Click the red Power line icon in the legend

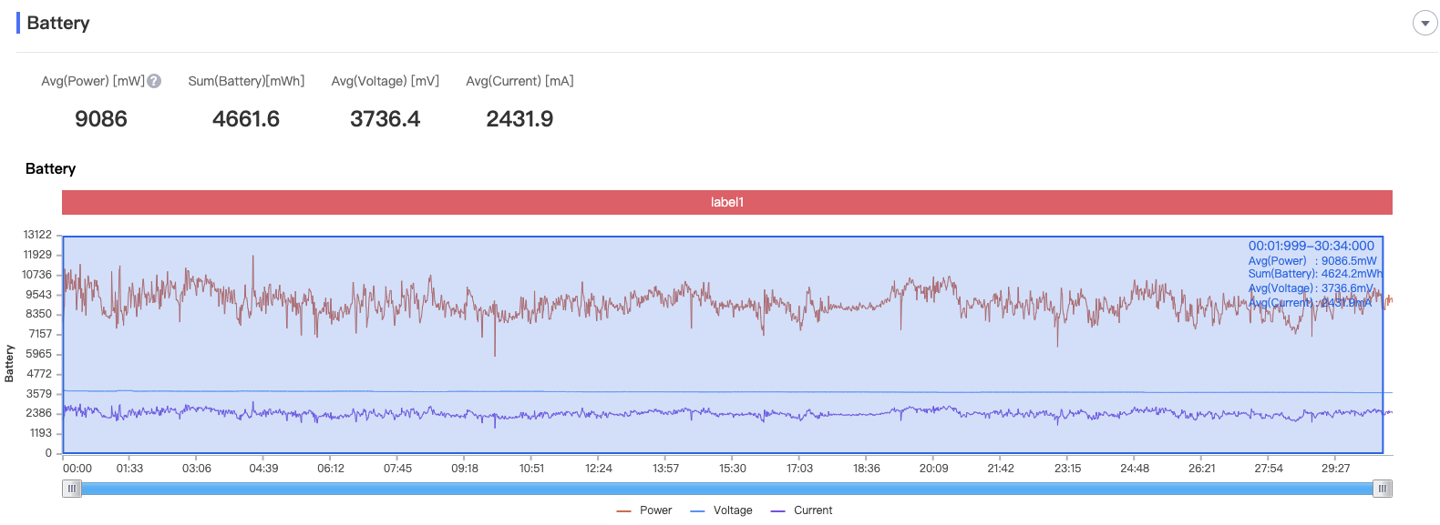tap(624, 511)
